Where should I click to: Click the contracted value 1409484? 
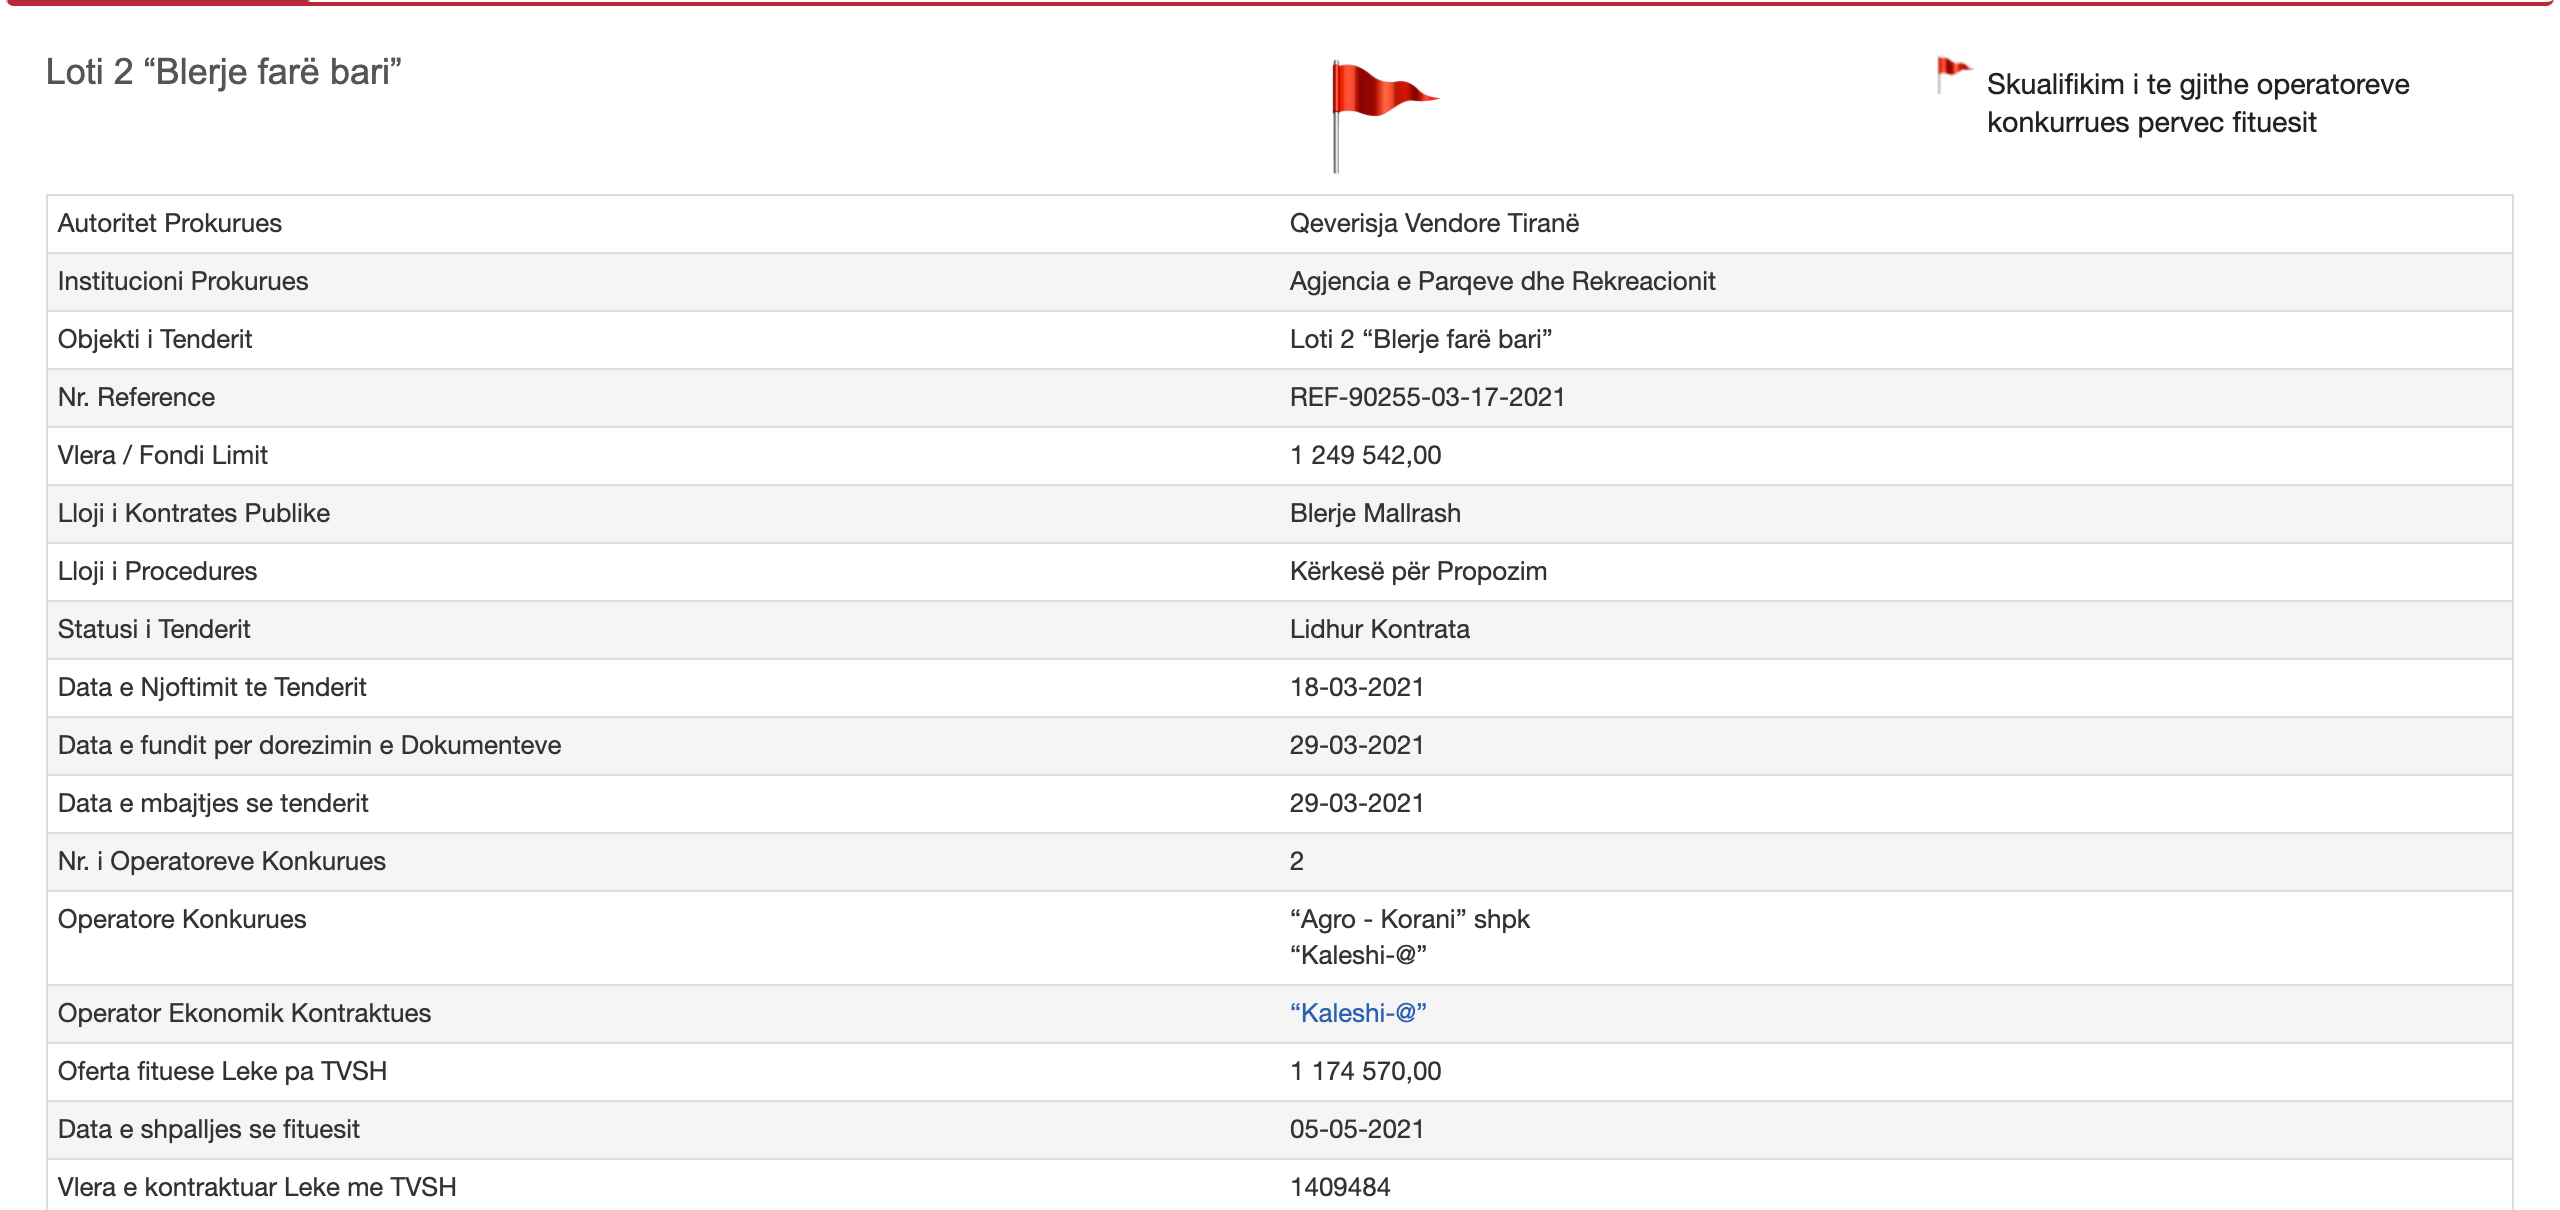coord(1339,1187)
